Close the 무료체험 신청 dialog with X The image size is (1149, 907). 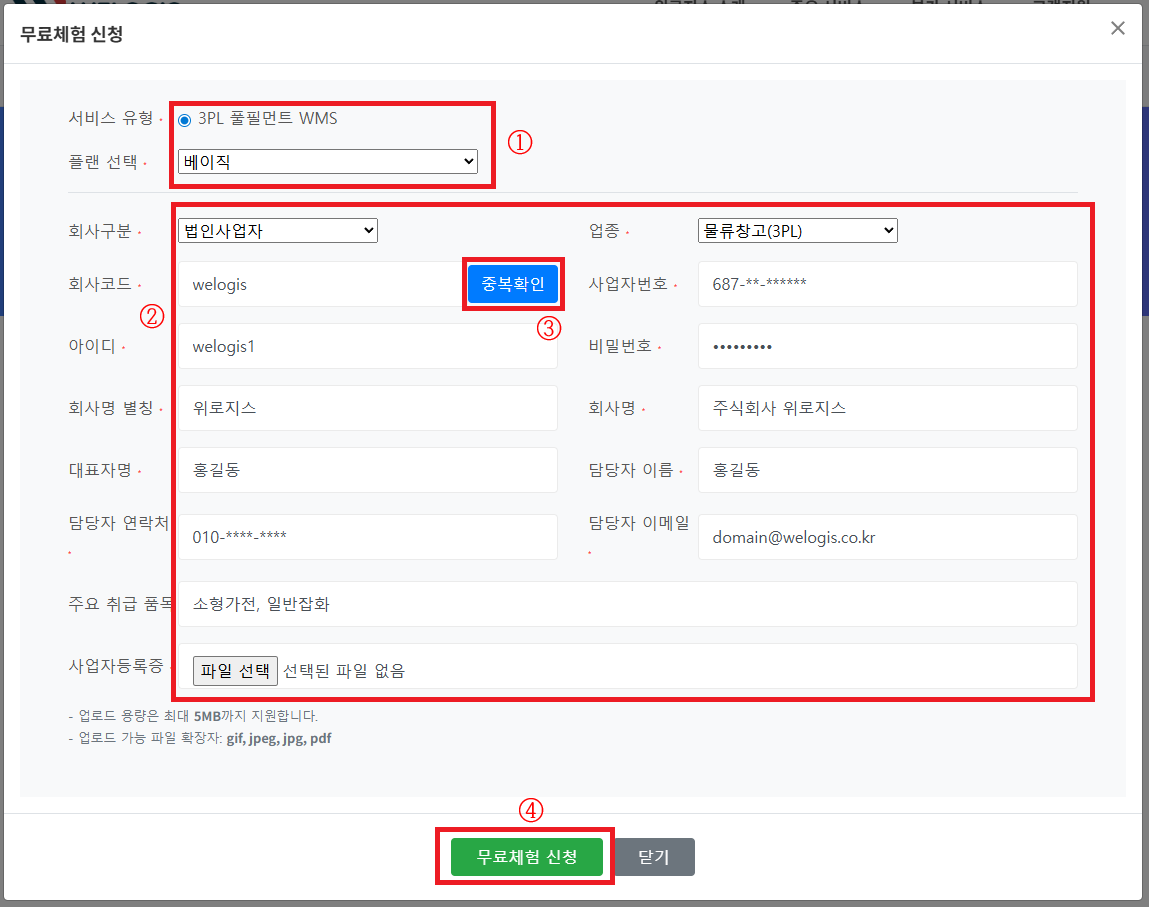(1117, 28)
